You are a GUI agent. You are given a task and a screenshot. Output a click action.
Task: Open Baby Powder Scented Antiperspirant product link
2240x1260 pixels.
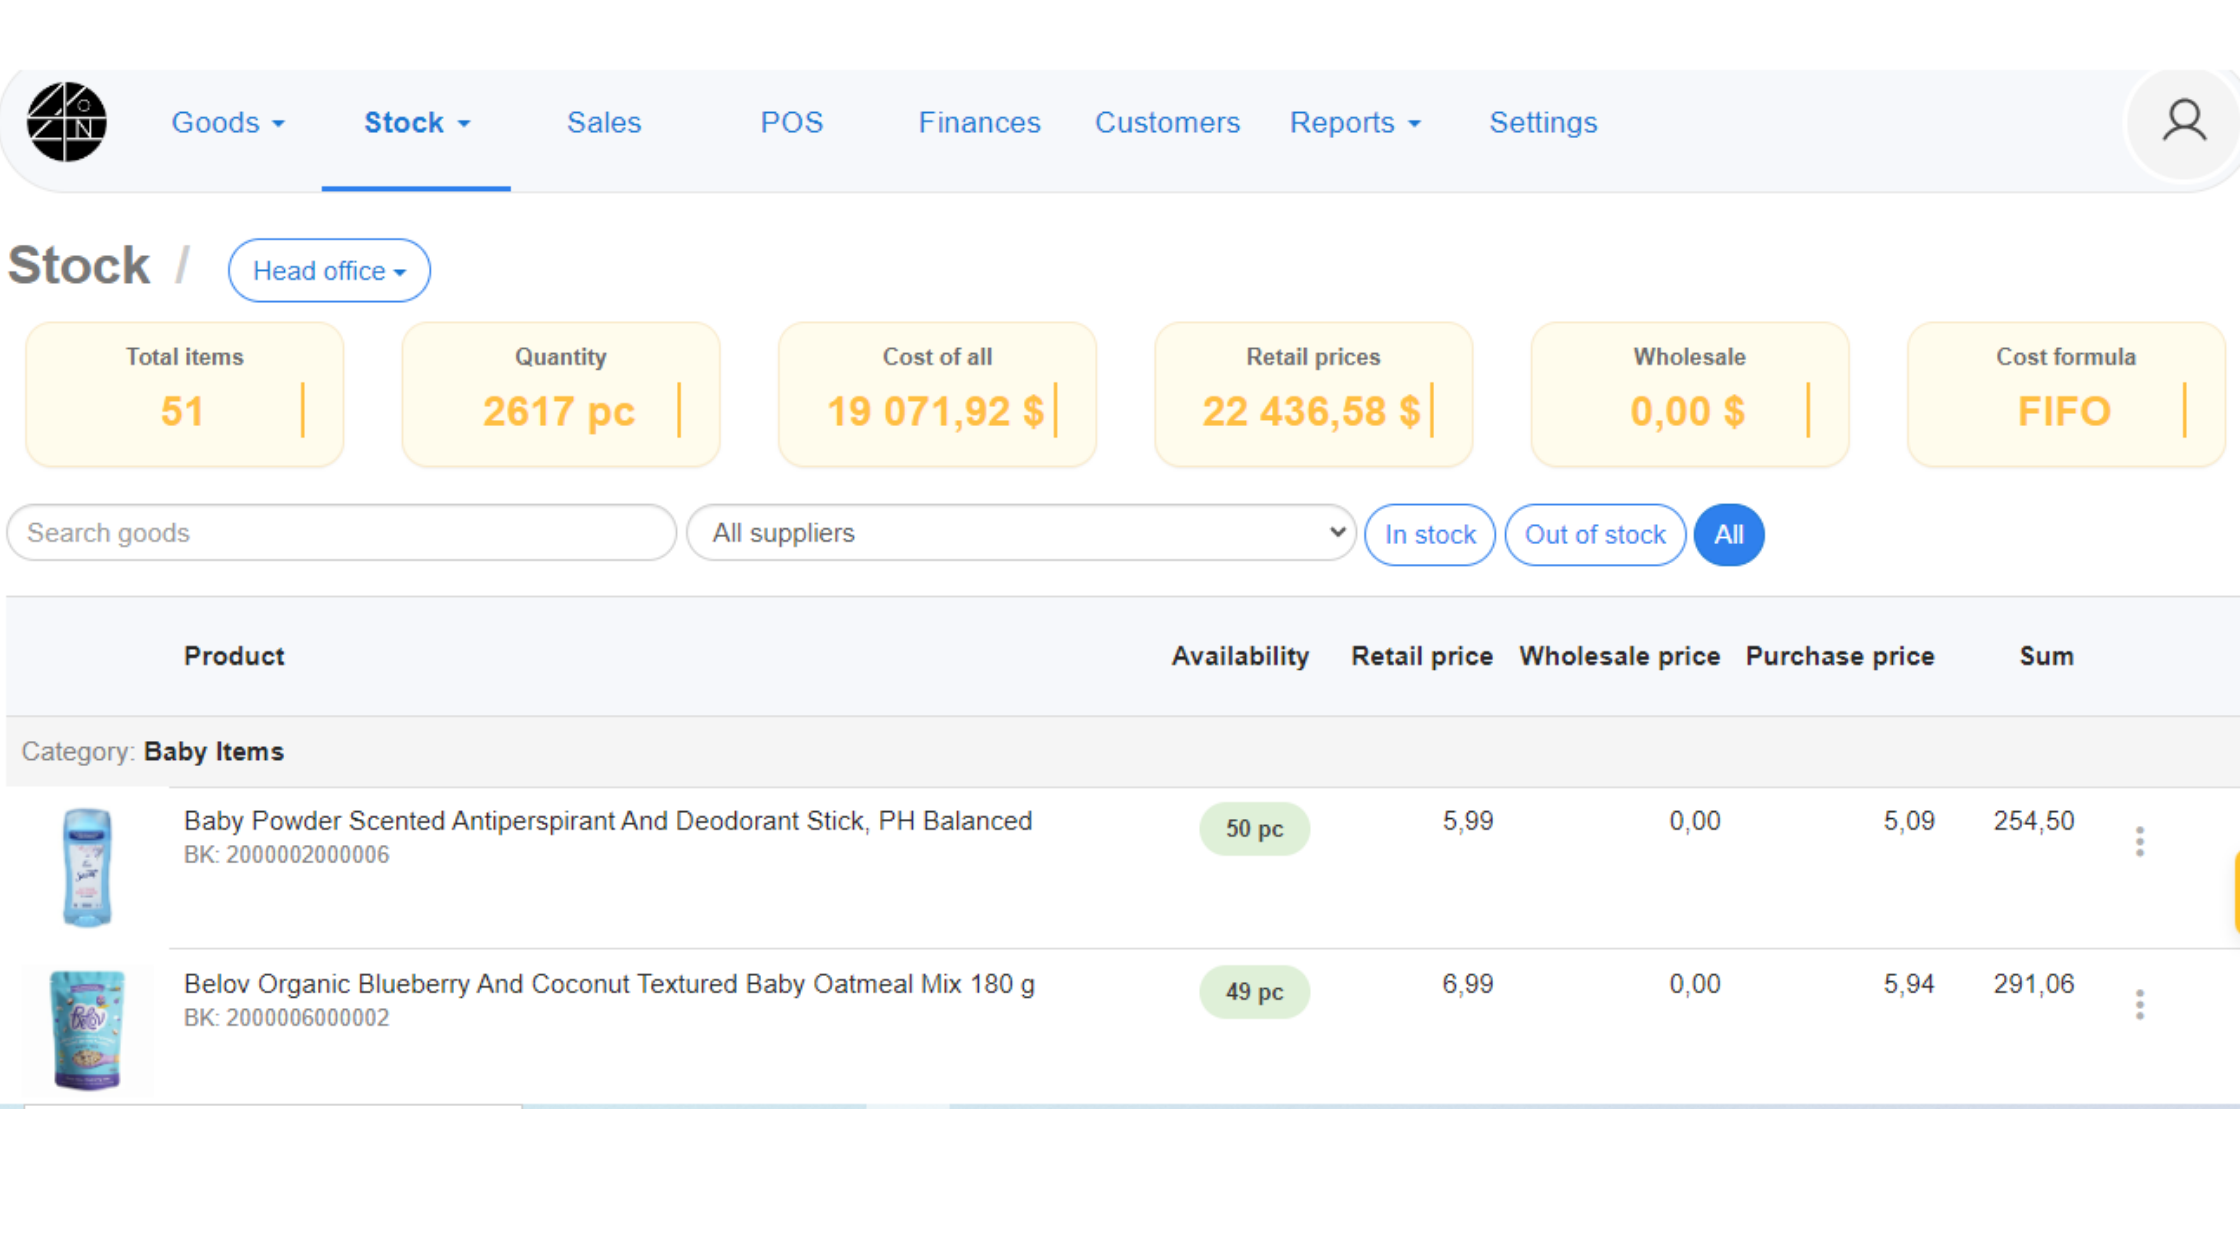[607, 821]
